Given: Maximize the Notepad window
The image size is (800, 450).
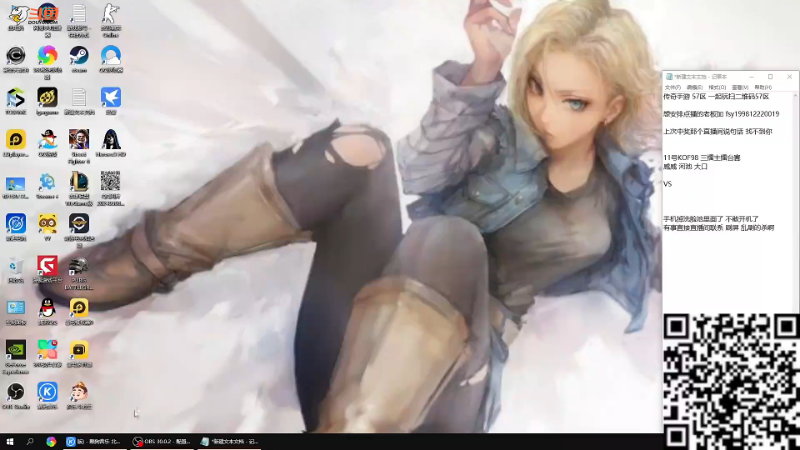Looking at the screenshot, I should point(770,77).
